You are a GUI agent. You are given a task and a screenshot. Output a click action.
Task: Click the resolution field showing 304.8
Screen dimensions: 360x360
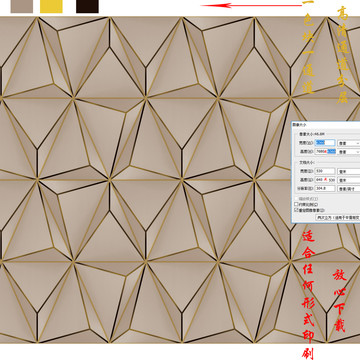325,188
